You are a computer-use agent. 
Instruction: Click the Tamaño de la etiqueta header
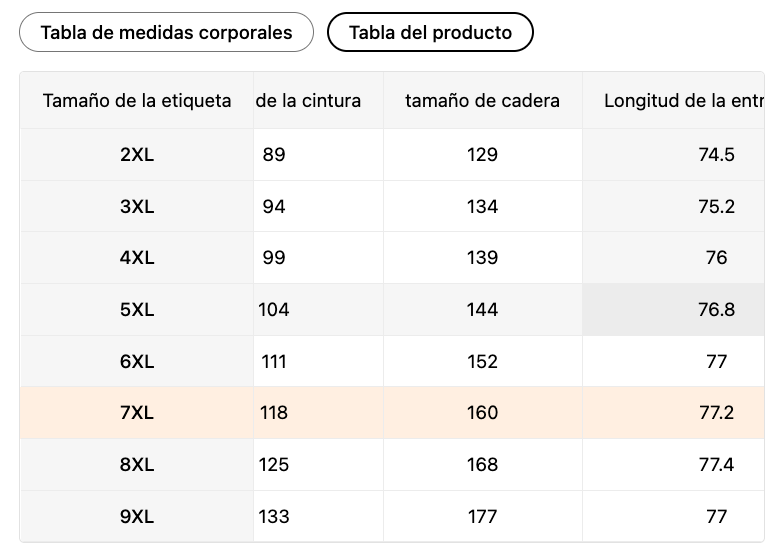point(137,100)
